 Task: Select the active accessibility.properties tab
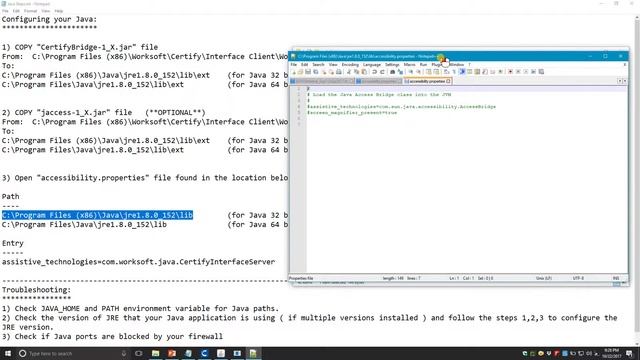click(x=427, y=81)
